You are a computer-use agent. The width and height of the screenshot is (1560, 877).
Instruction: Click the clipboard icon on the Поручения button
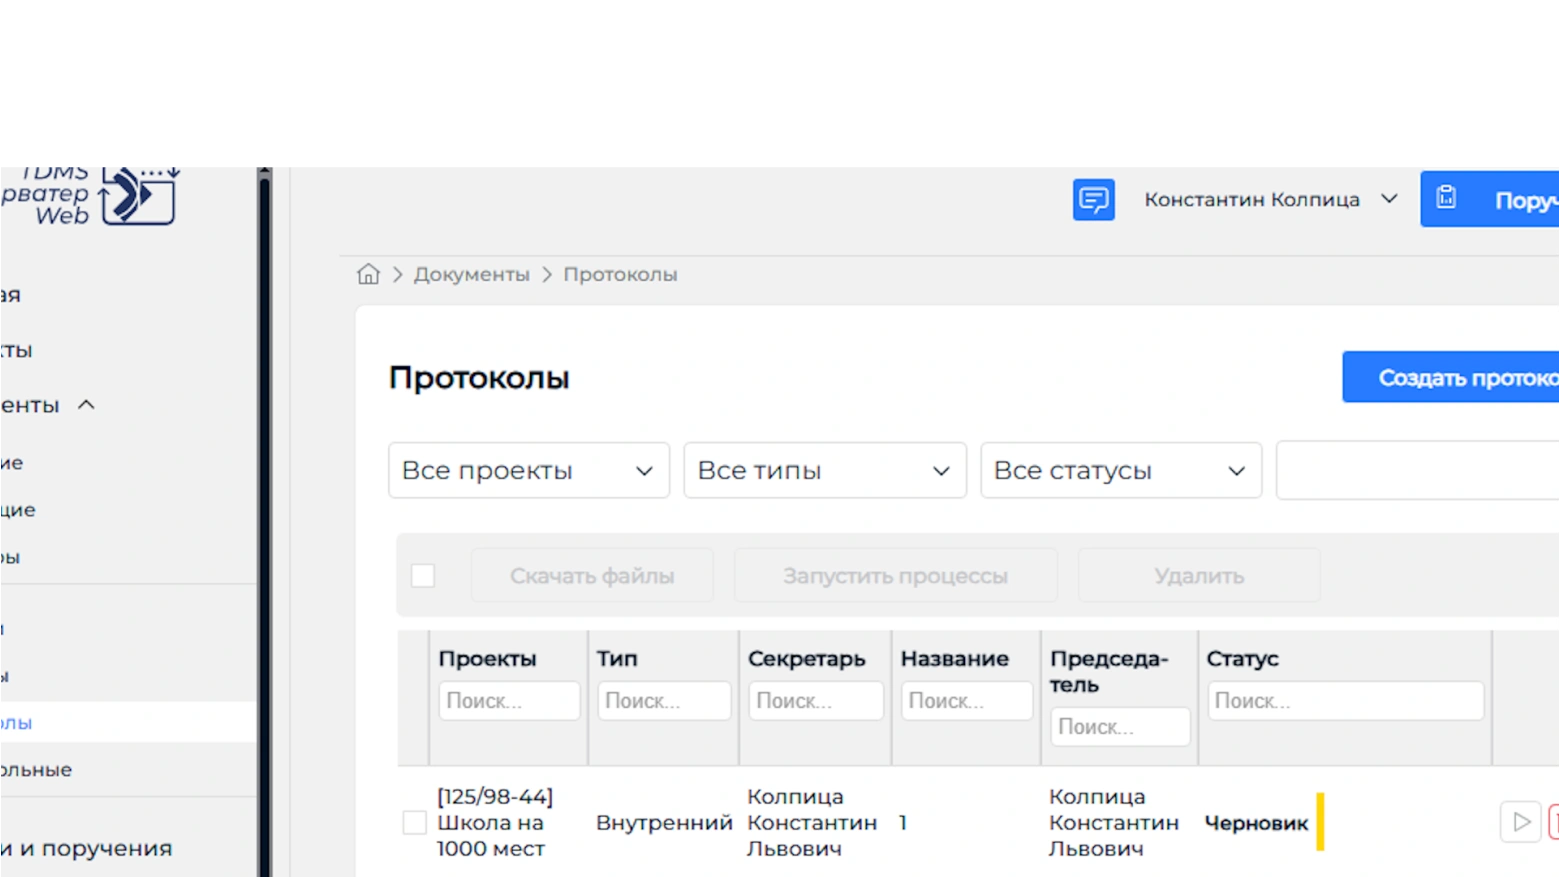[x=1446, y=198]
